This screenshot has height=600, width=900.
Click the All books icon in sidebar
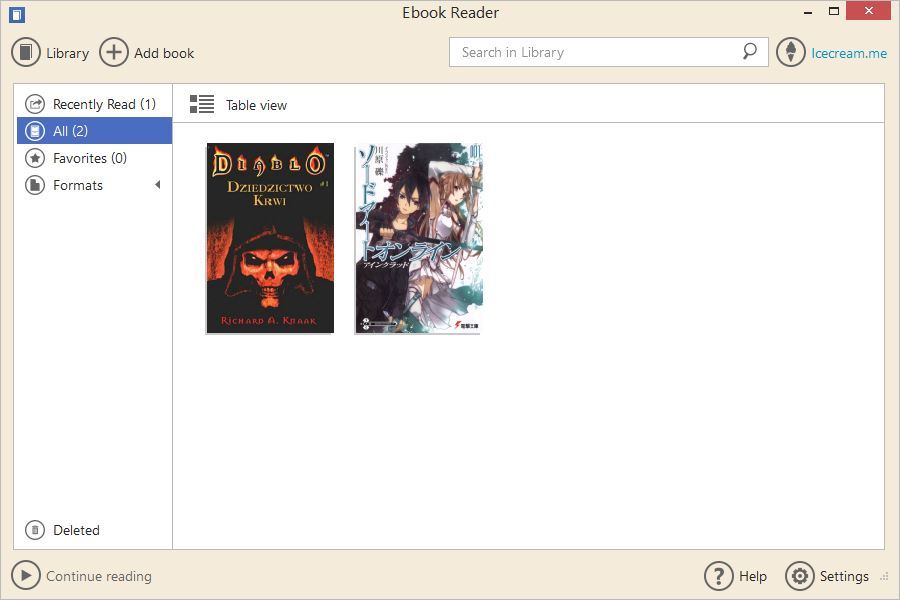tap(35, 131)
